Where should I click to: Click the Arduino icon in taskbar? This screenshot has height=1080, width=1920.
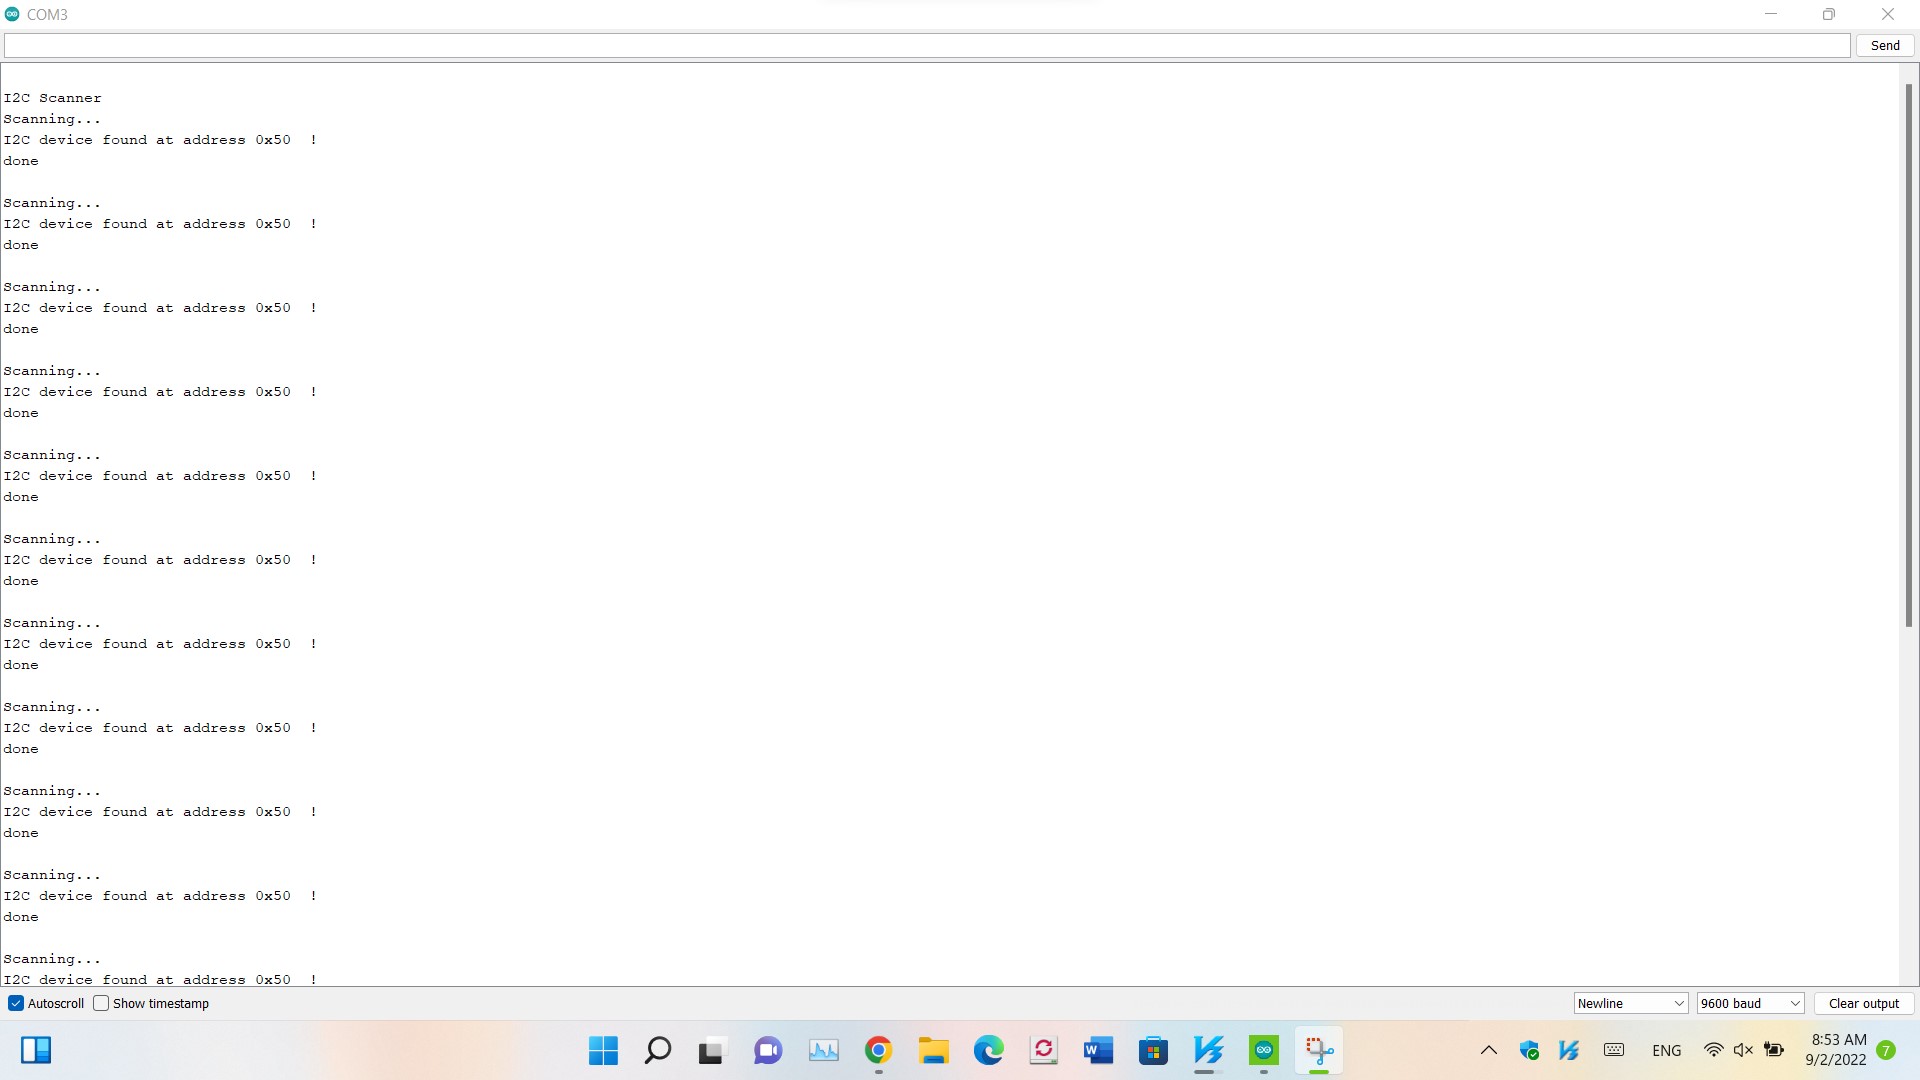[x=1264, y=1050]
